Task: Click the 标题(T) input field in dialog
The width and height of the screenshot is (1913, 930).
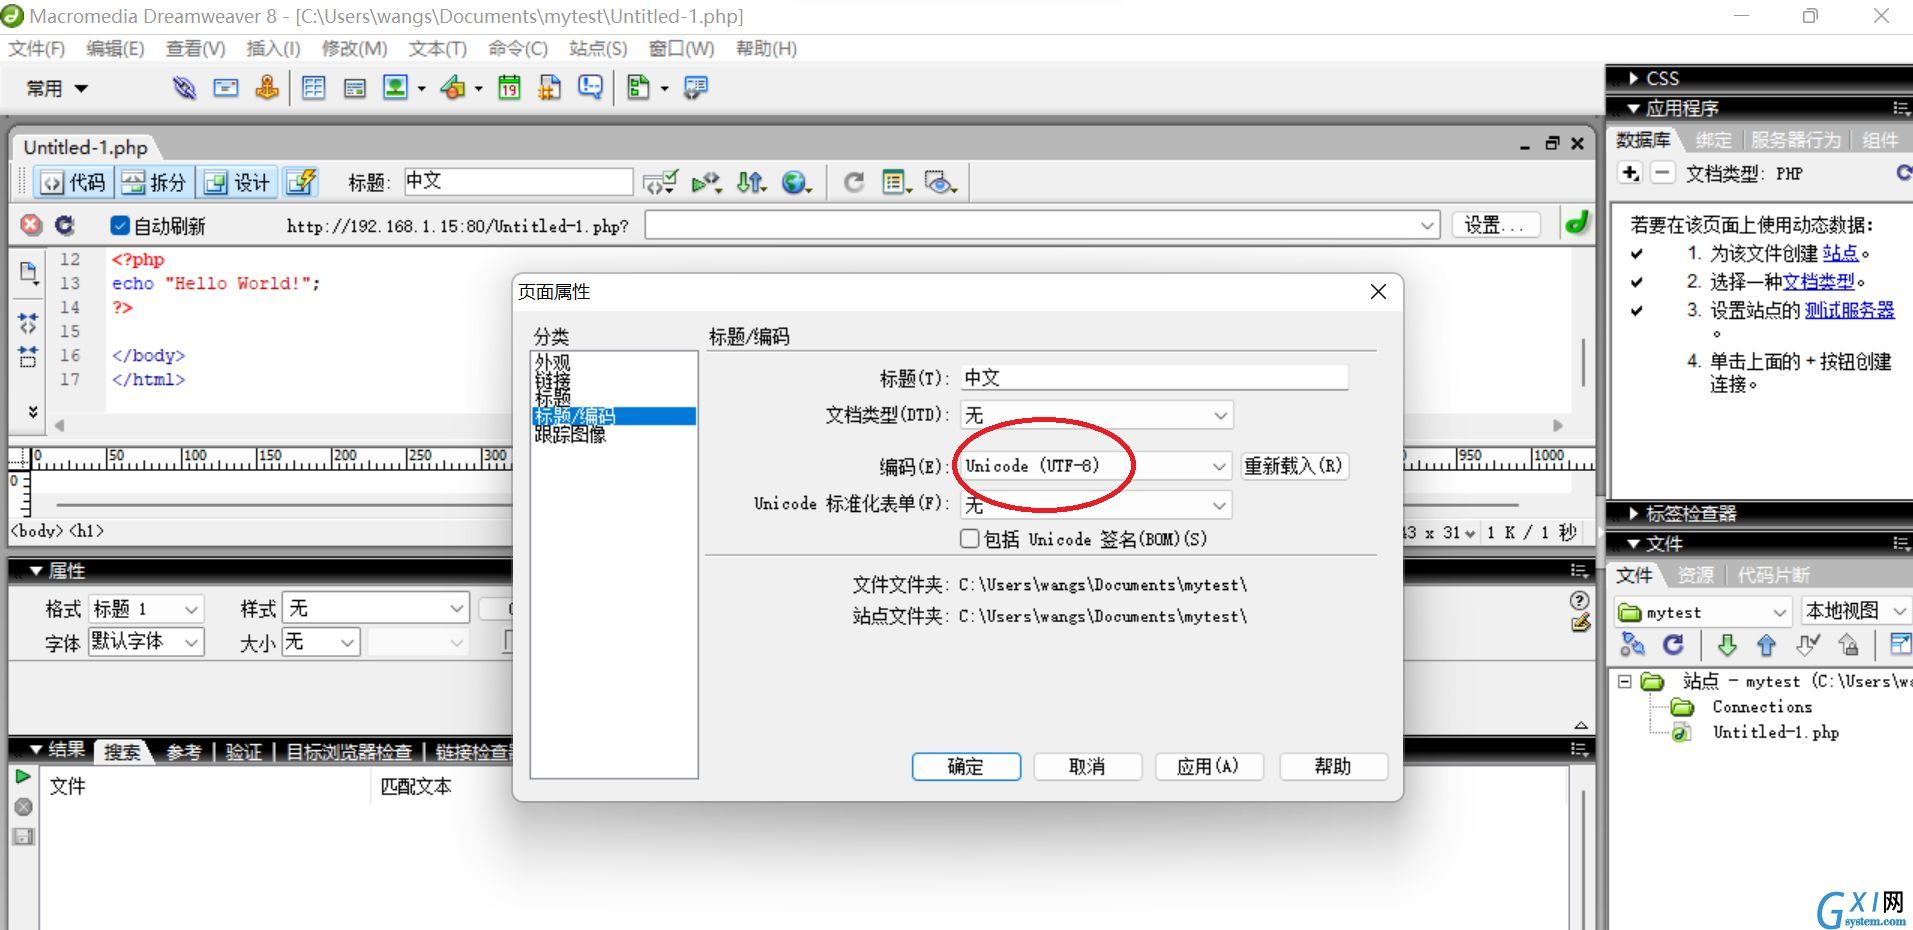Action: coord(1154,377)
